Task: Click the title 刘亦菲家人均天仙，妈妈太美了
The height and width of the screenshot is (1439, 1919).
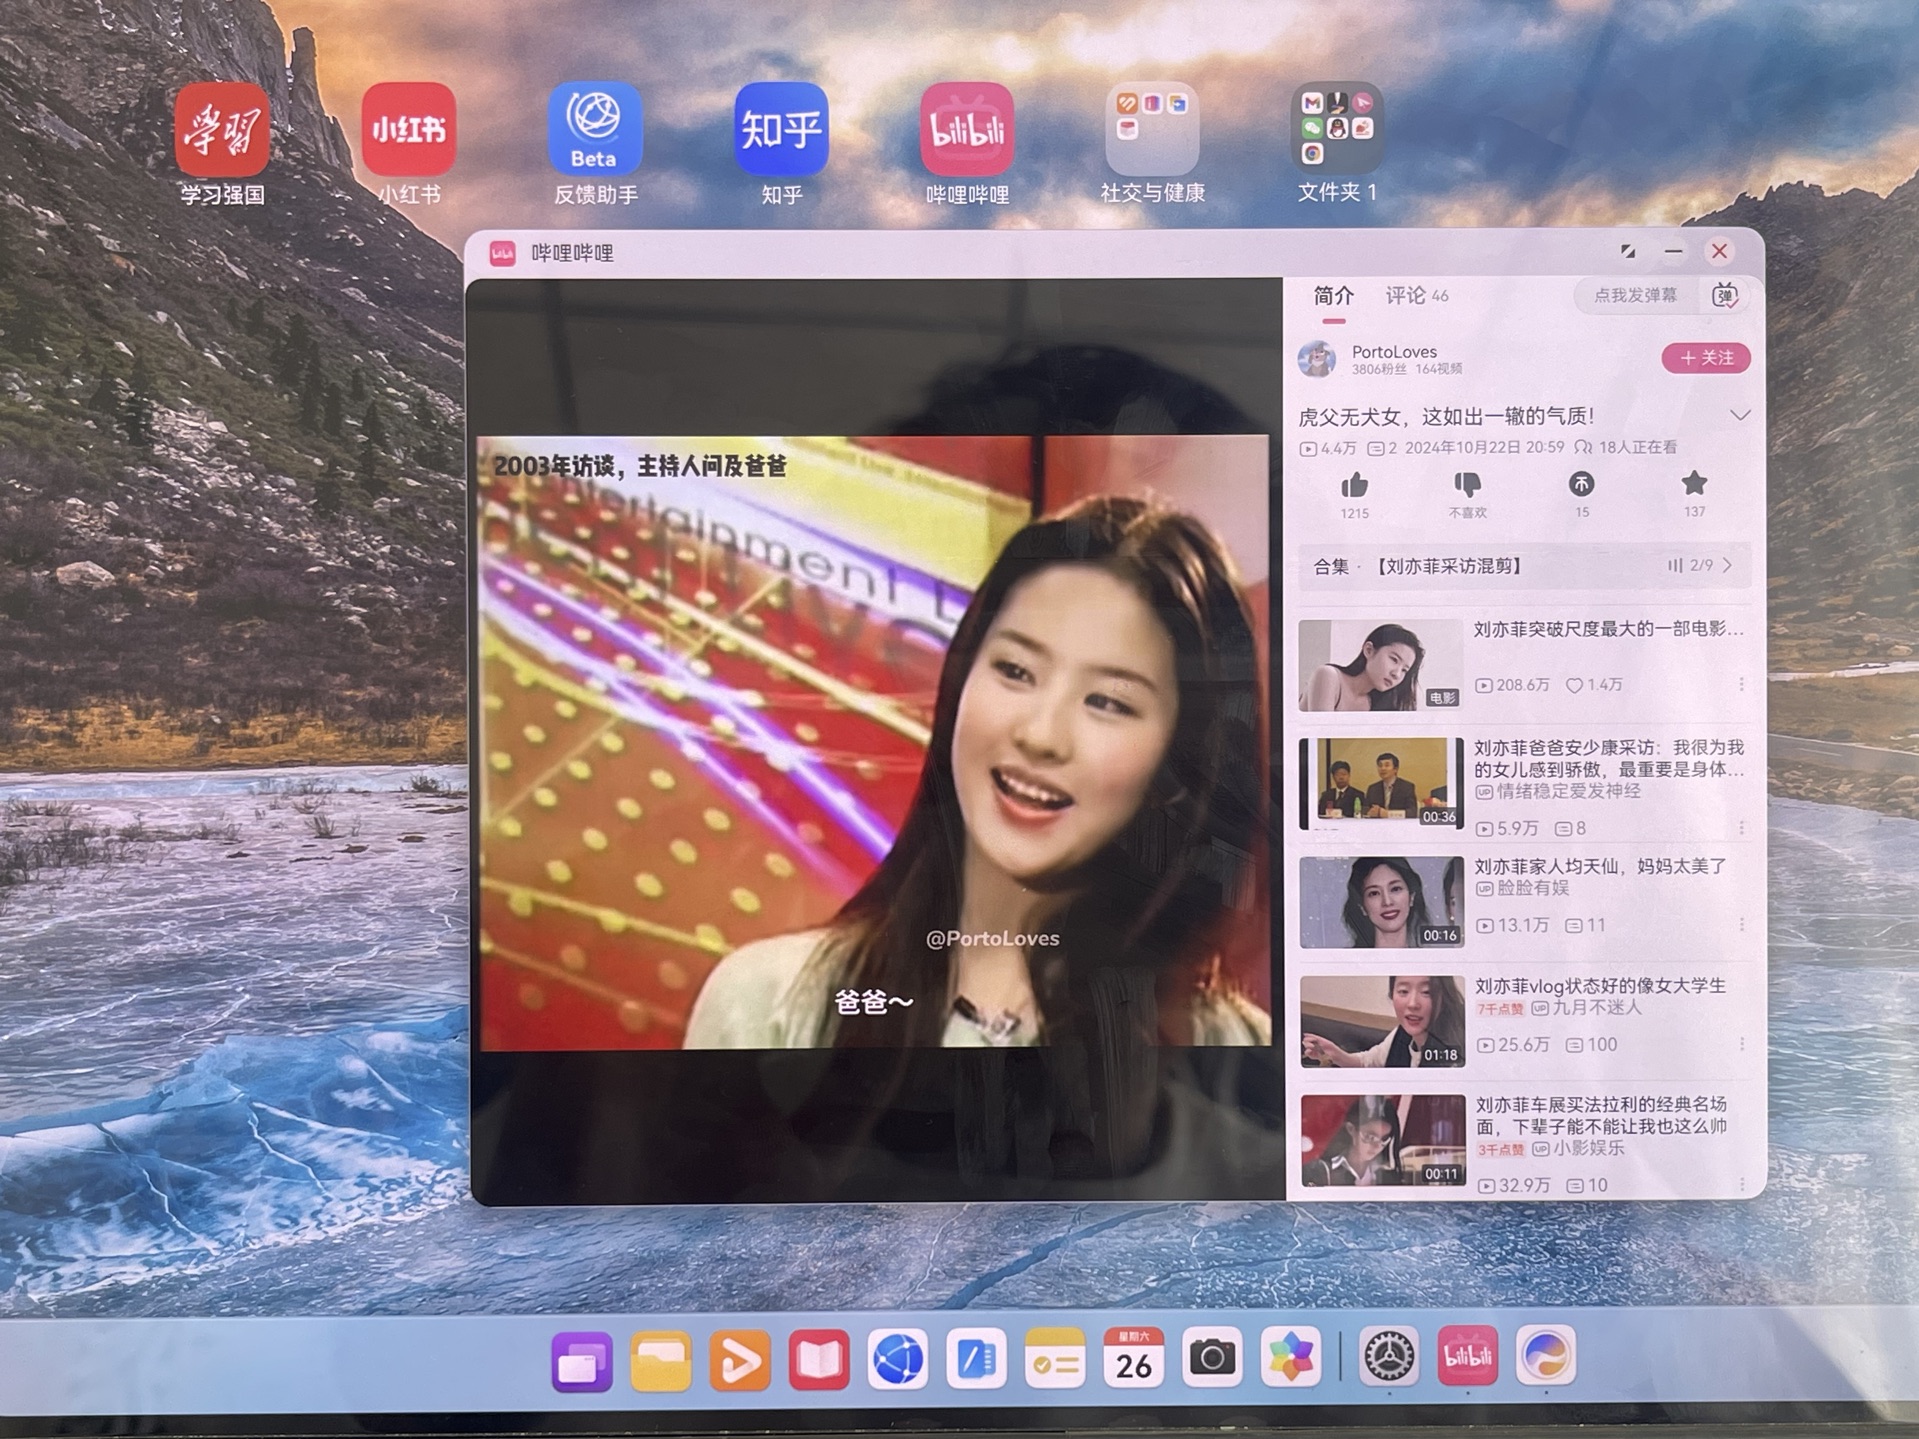Action: tap(1600, 866)
